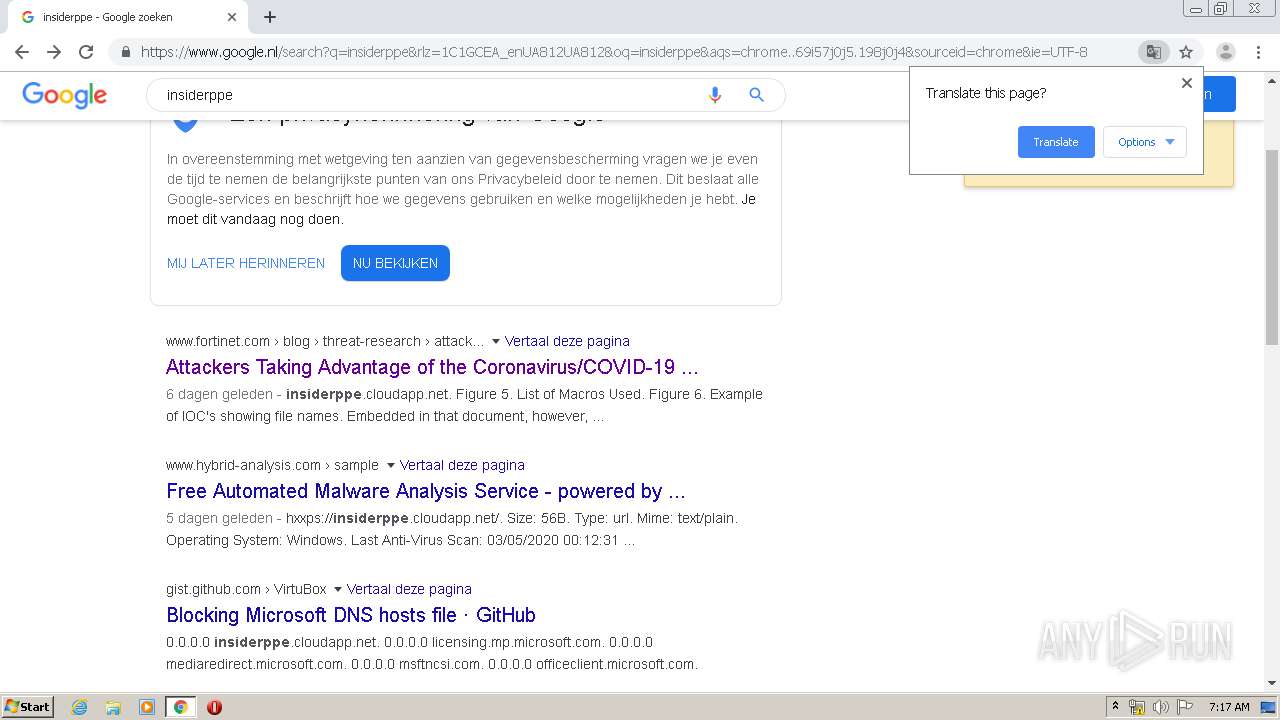1280x720 pixels.
Task: Click the search box containing insiderppe
Action: click(430, 95)
